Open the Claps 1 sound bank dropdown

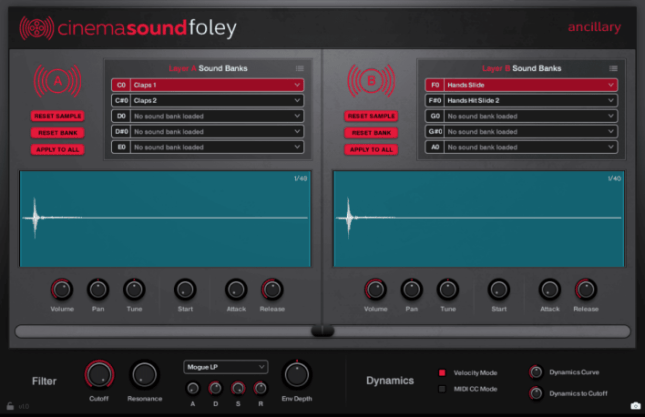coord(217,85)
